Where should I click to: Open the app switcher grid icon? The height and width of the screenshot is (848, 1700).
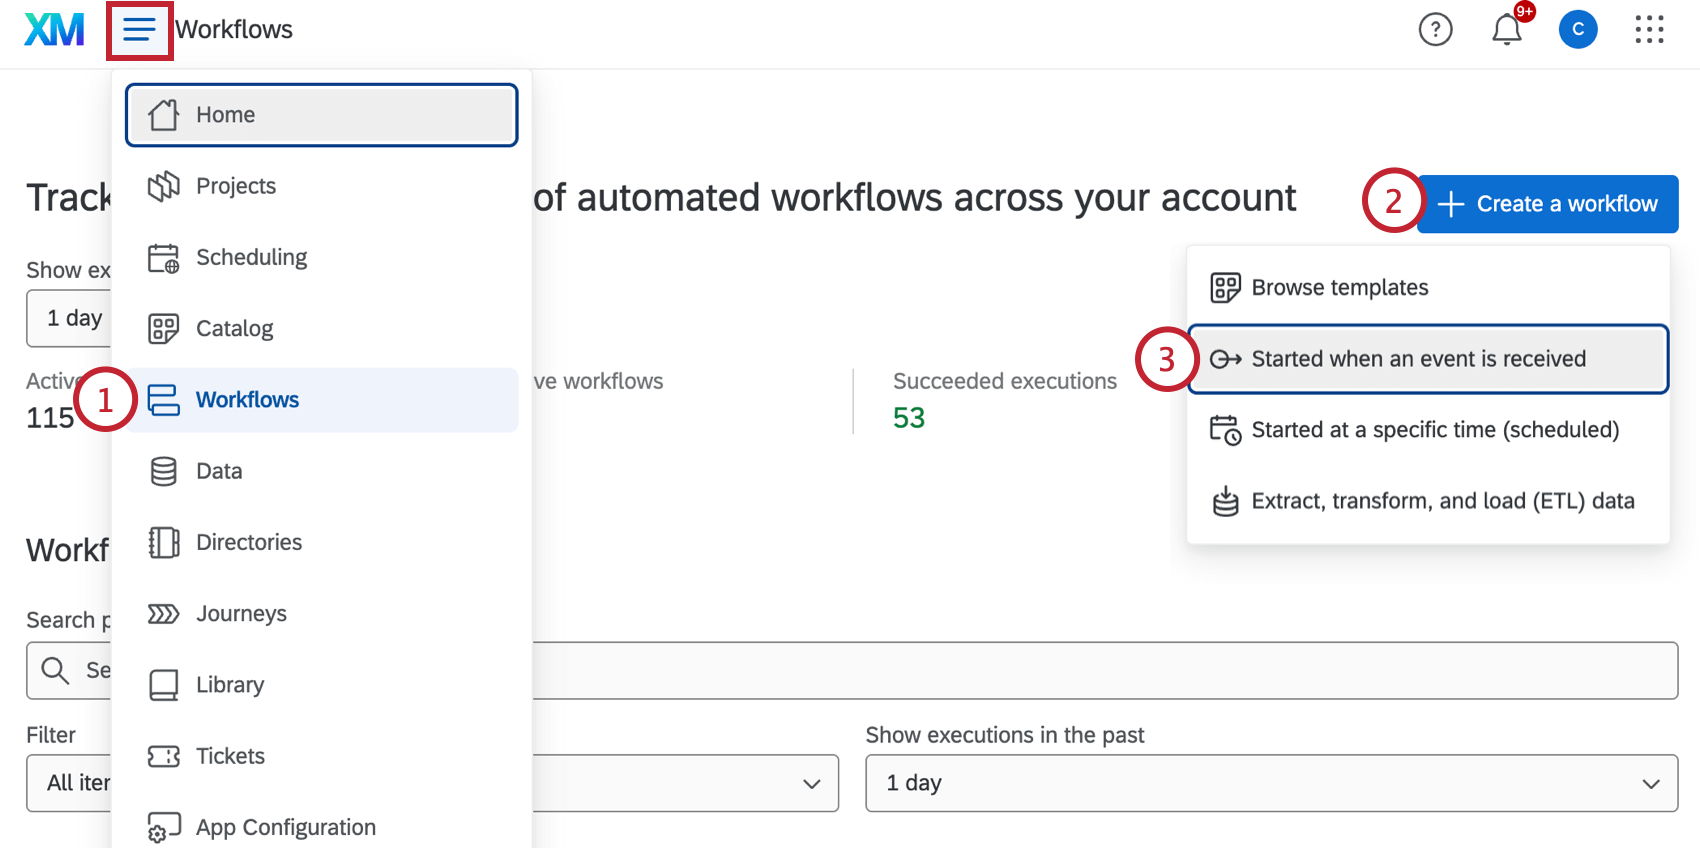1649,30
